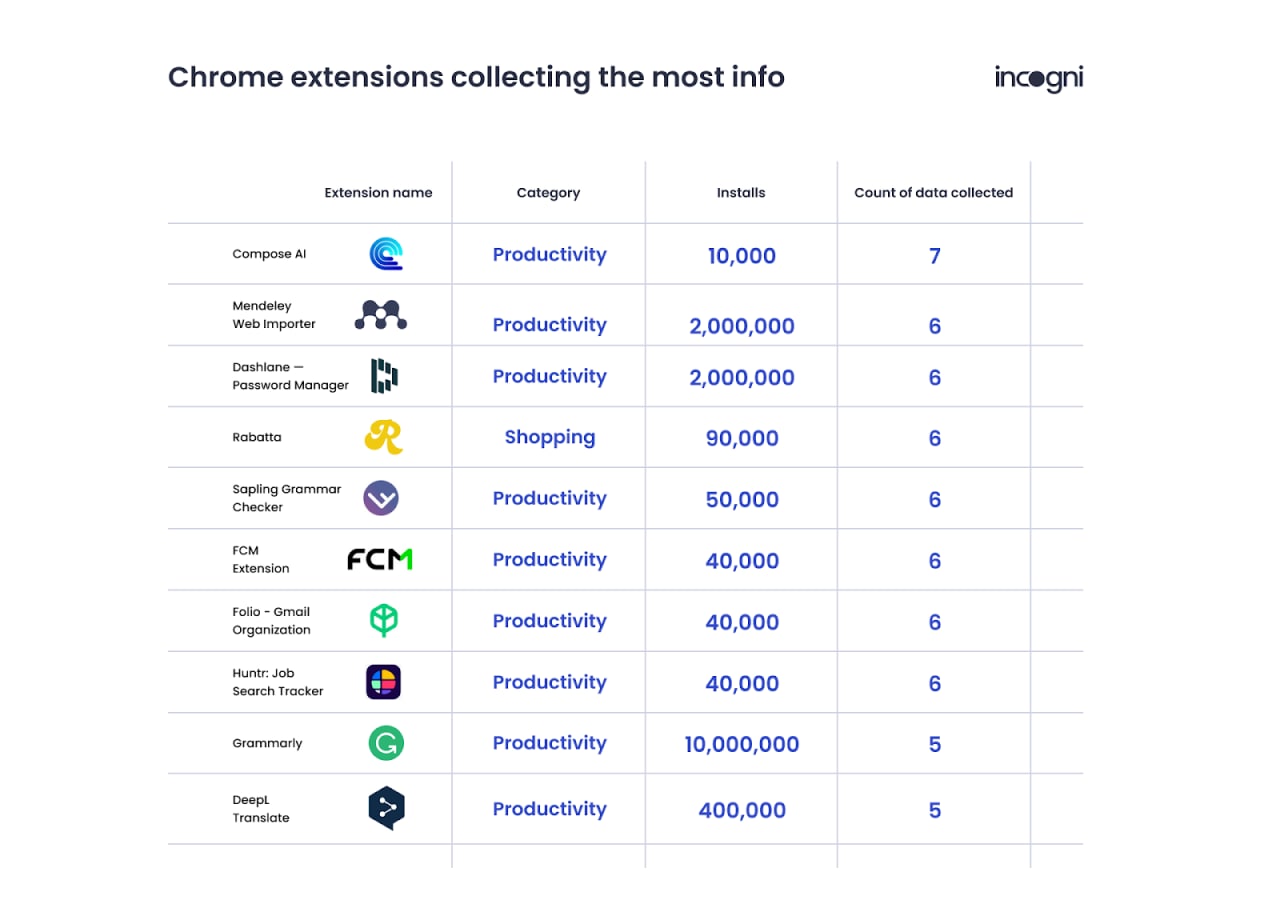The image size is (1280, 924).
Task: Click the Extension name column header
Action: [378, 193]
